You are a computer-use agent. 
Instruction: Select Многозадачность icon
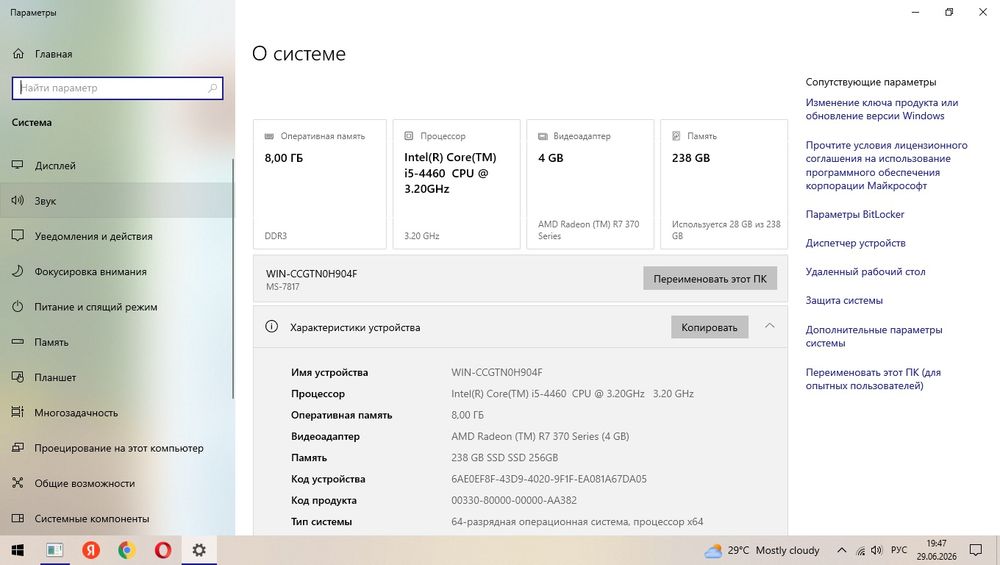click(x=18, y=413)
